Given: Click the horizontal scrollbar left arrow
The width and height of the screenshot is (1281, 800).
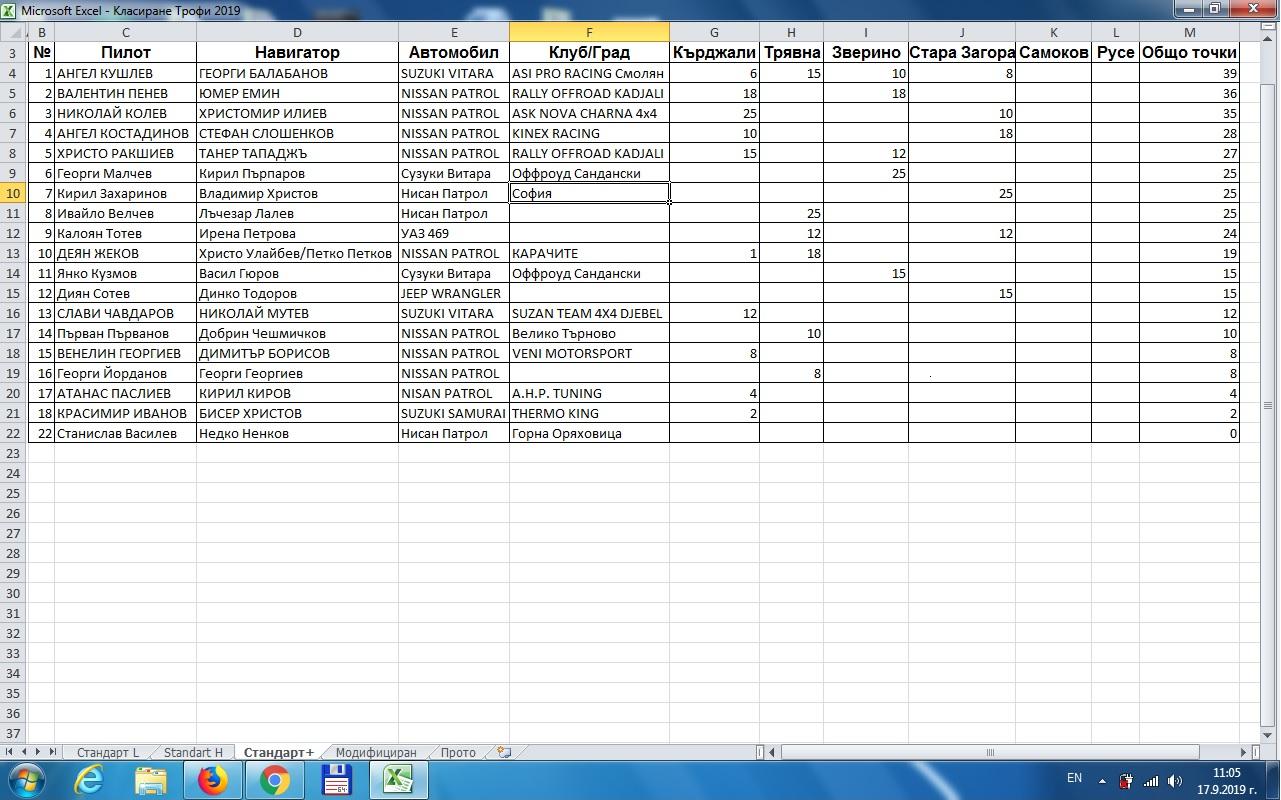Looking at the screenshot, I should pos(773,752).
